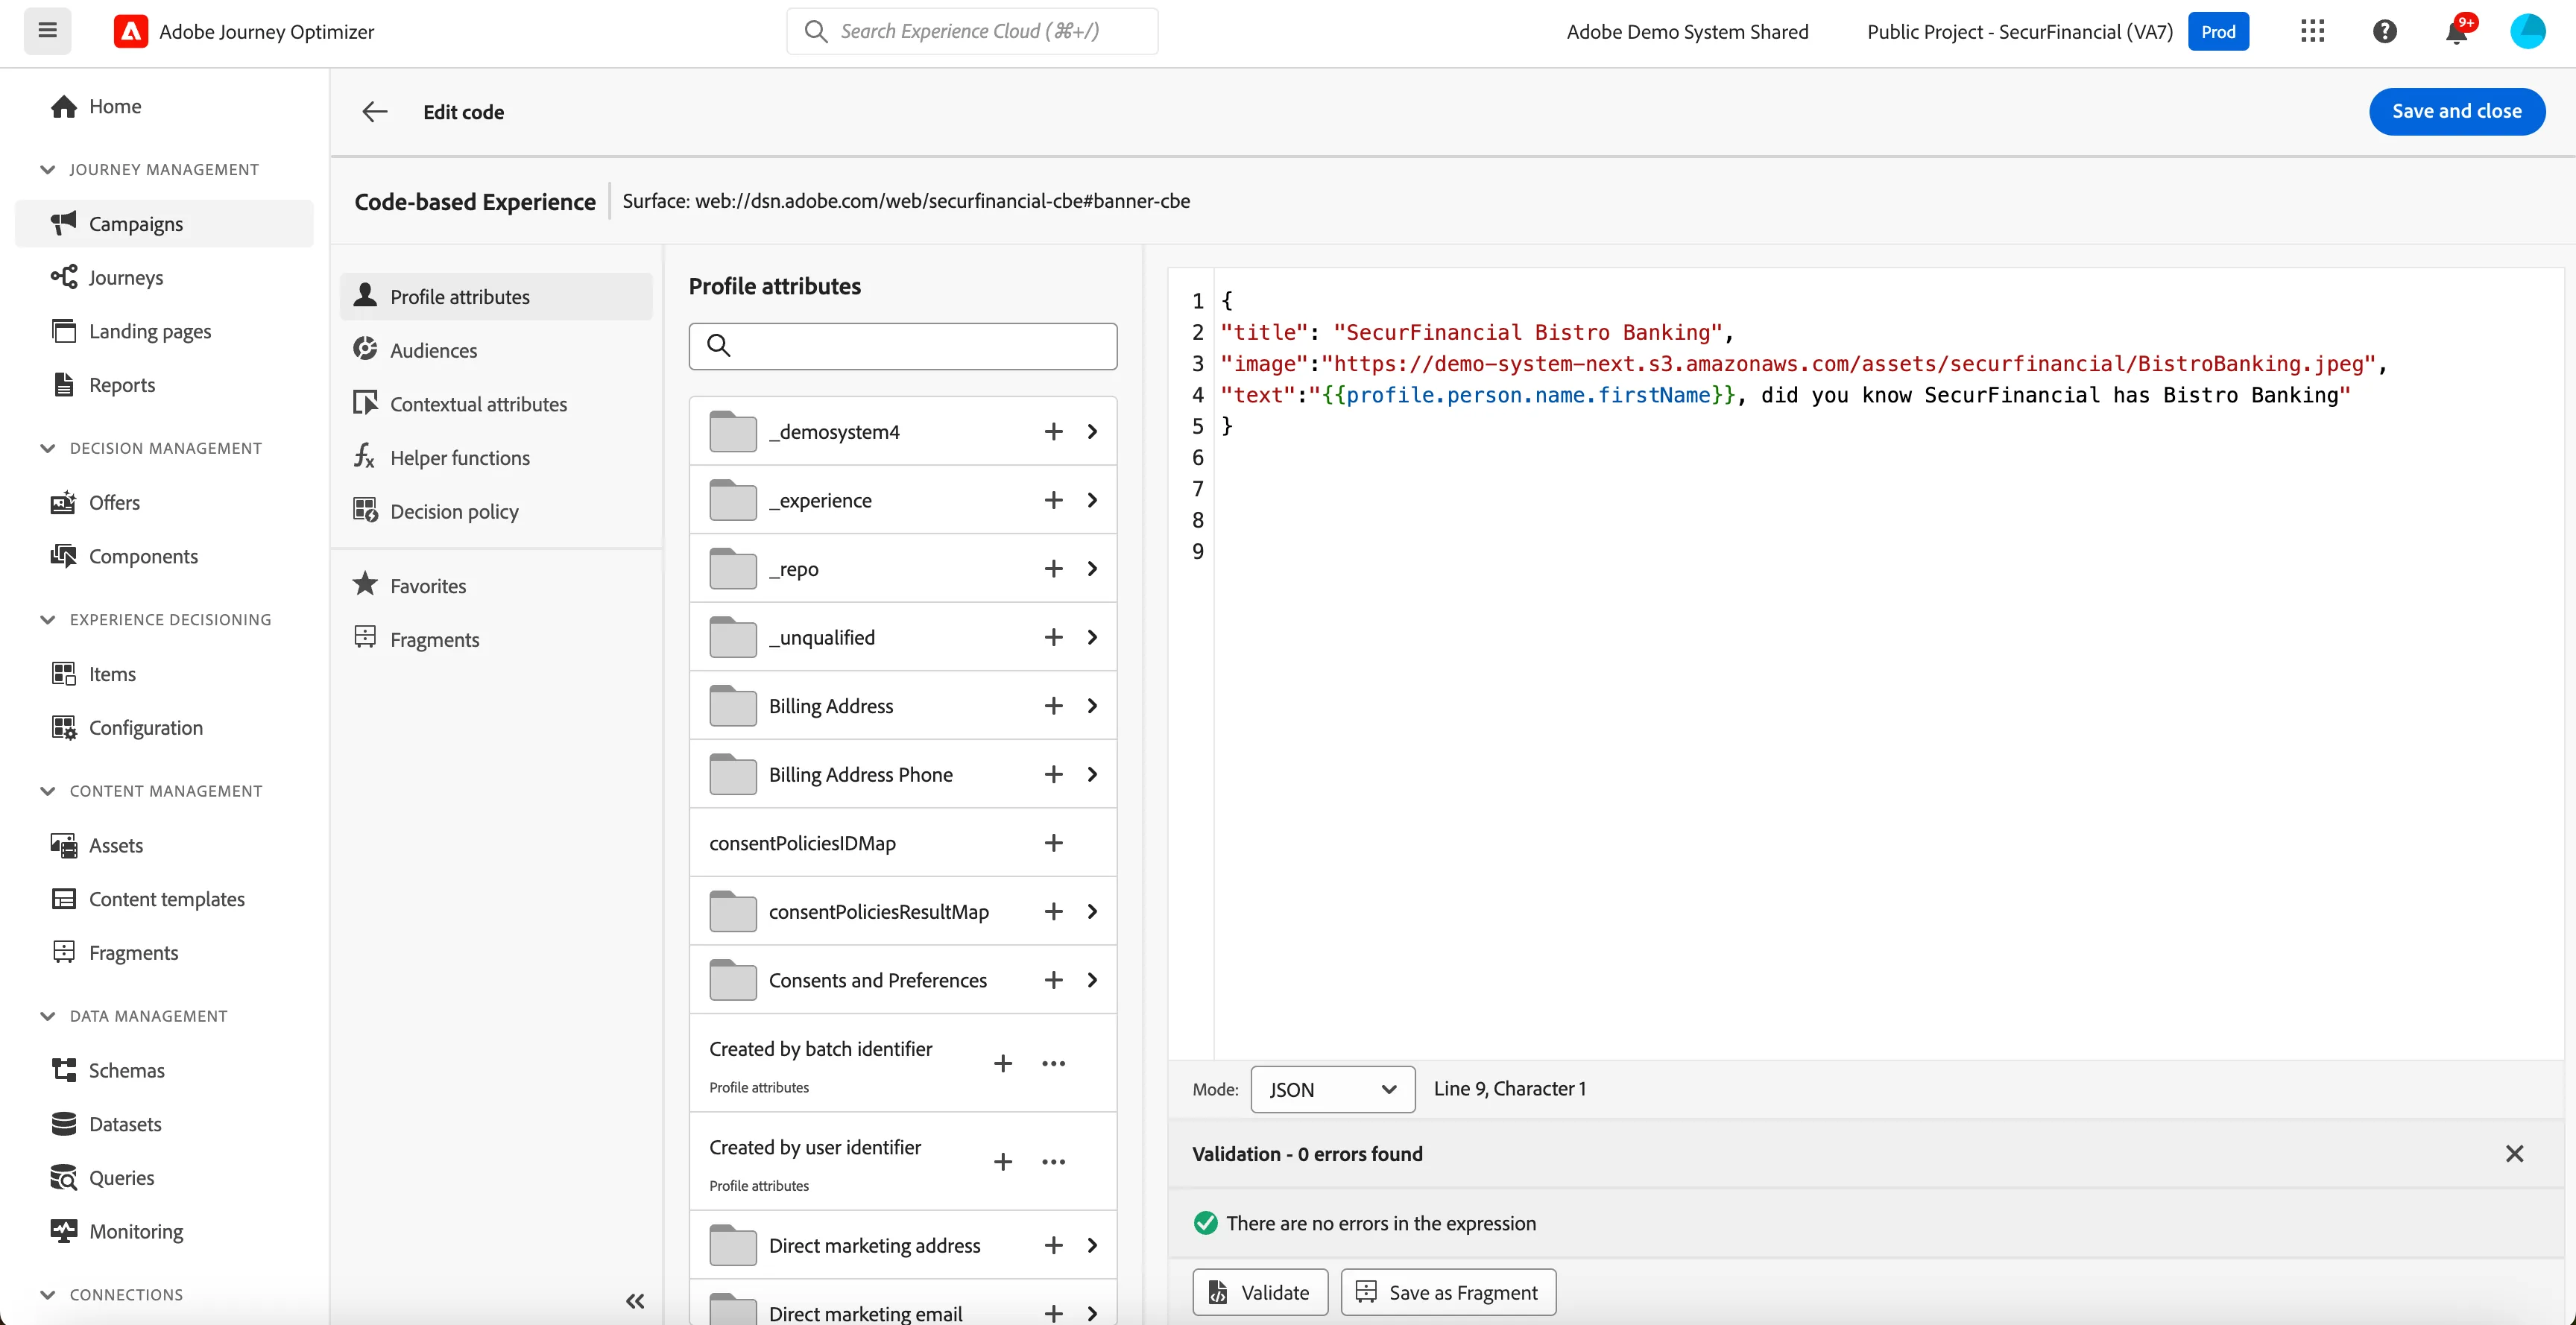Collapse the Decision Management section

pyautogui.click(x=47, y=448)
